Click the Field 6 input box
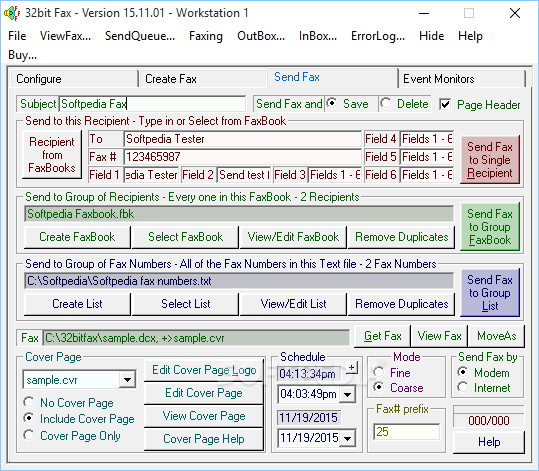Screen dimensions: 539x471 (427, 175)
